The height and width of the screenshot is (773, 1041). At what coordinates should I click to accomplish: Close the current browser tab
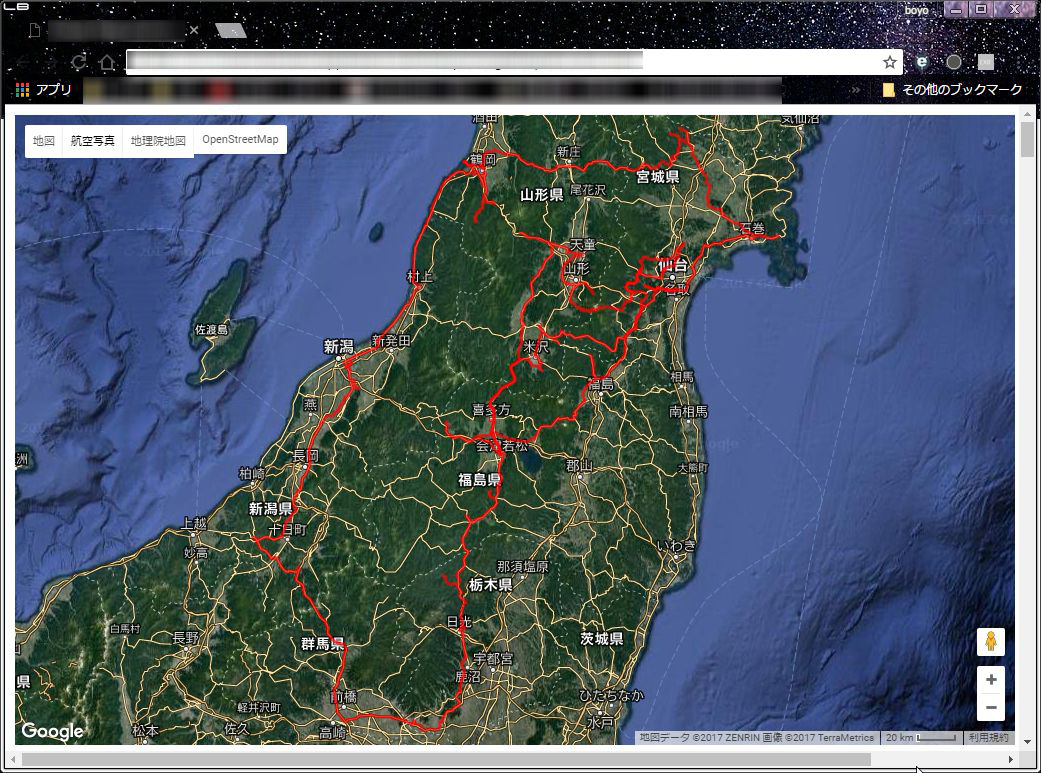[x=194, y=30]
